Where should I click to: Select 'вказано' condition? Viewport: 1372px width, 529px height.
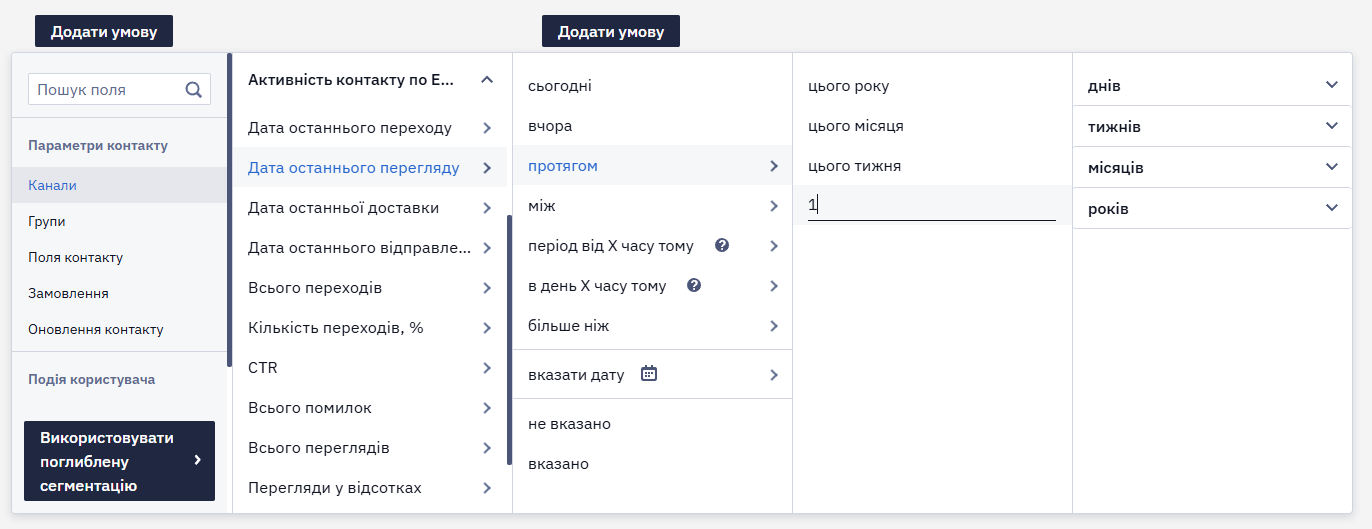pyautogui.click(x=652, y=464)
